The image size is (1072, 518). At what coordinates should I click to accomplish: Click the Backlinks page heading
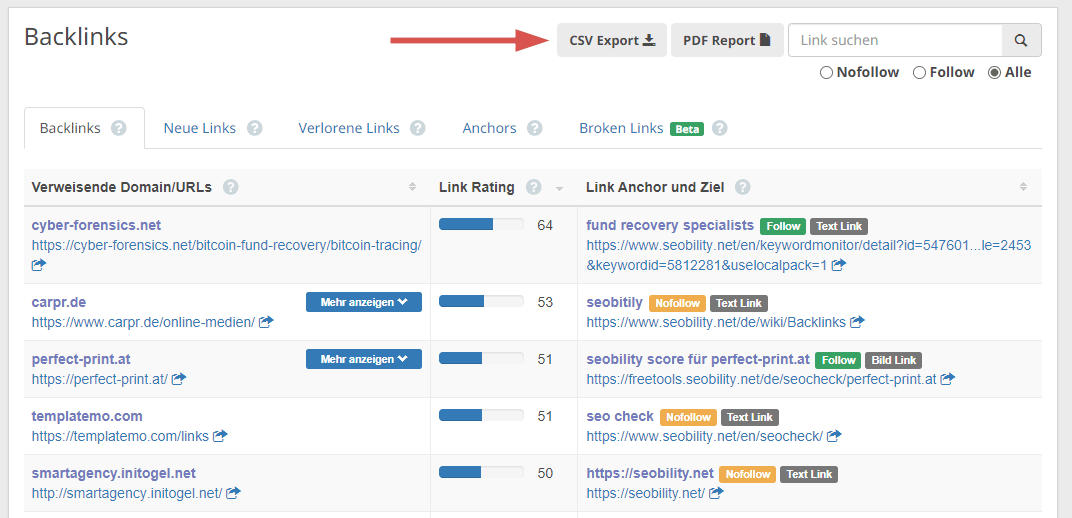click(76, 37)
